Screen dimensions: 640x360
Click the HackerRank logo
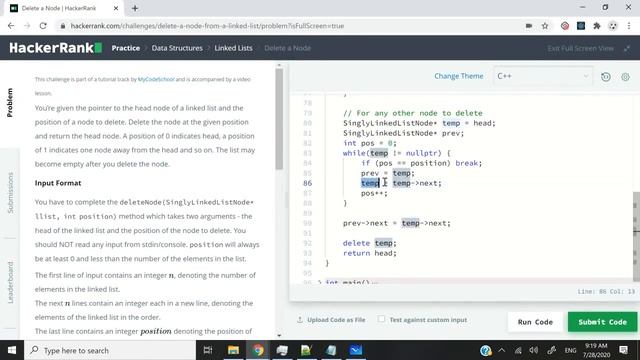pyautogui.click(x=56, y=48)
